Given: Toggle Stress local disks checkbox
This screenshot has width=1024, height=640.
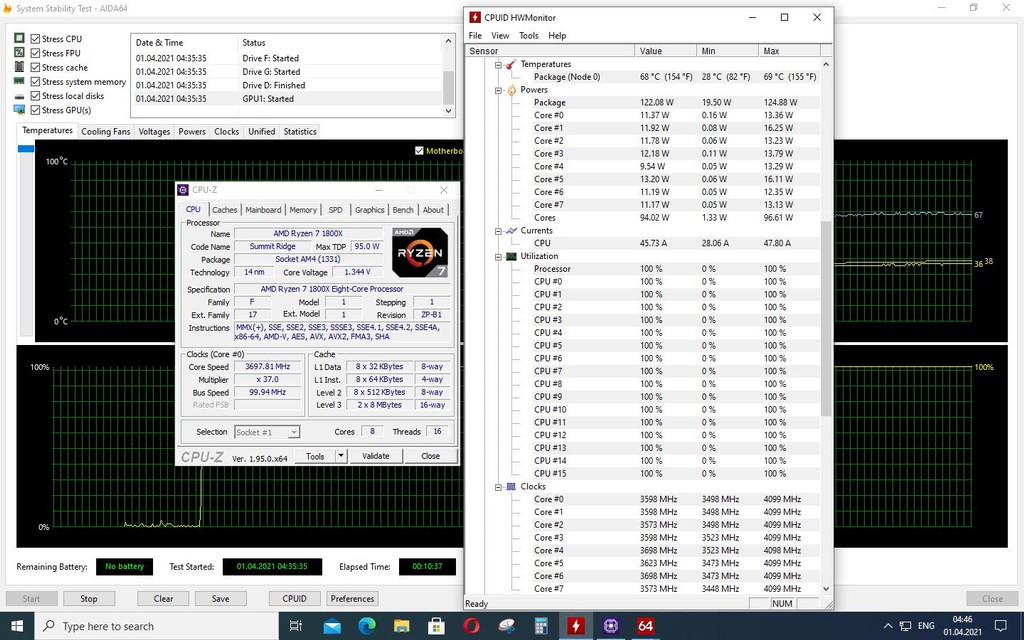Looking at the screenshot, I should [35, 96].
